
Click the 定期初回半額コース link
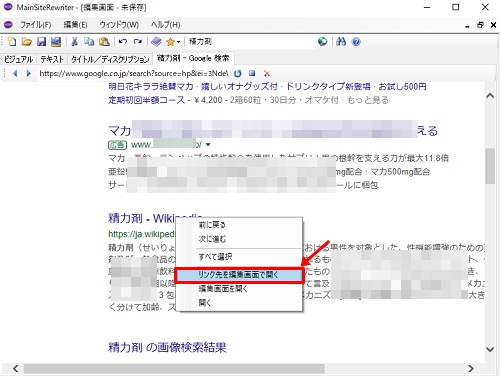tap(146, 100)
